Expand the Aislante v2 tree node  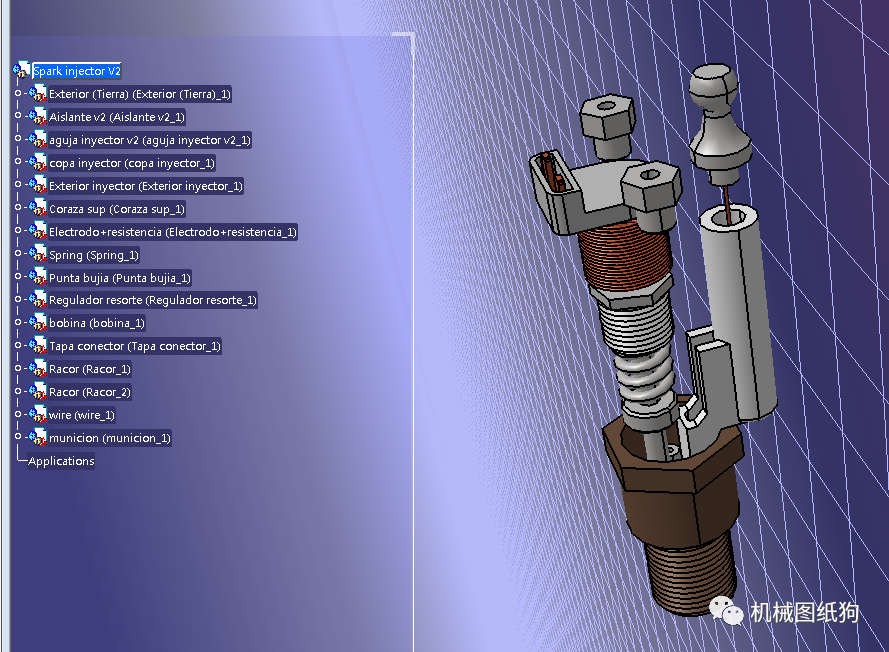(x=18, y=115)
